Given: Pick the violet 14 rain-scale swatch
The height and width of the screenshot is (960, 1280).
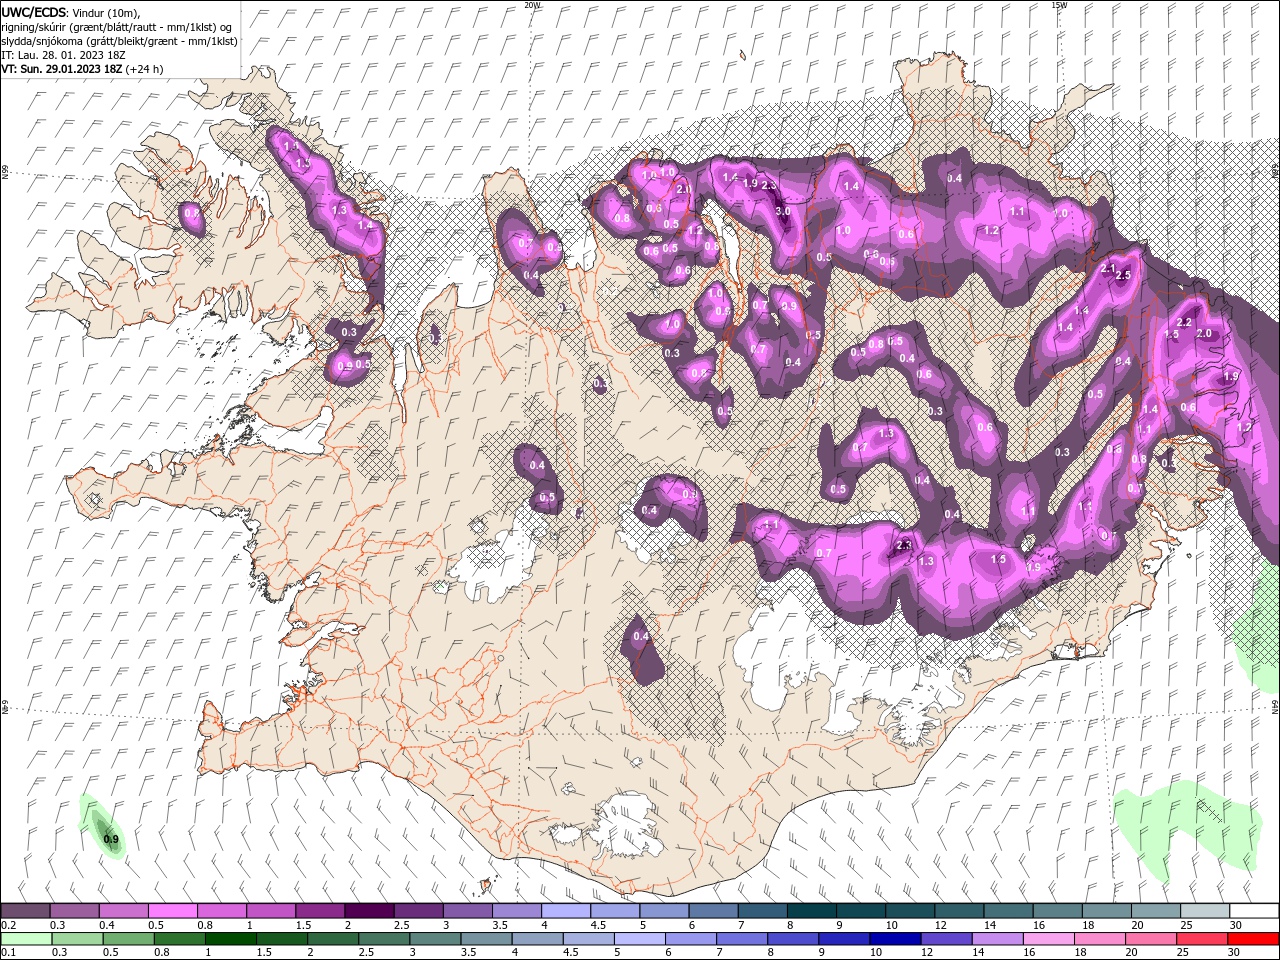Looking at the screenshot, I should [x=996, y=939].
